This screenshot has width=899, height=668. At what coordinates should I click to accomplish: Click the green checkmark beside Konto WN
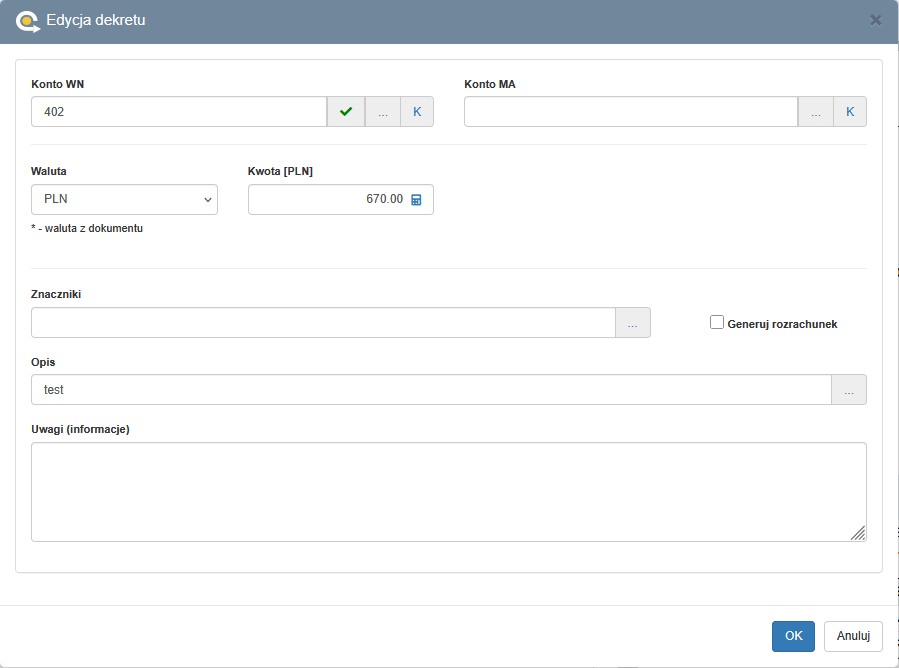click(x=346, y=112)
